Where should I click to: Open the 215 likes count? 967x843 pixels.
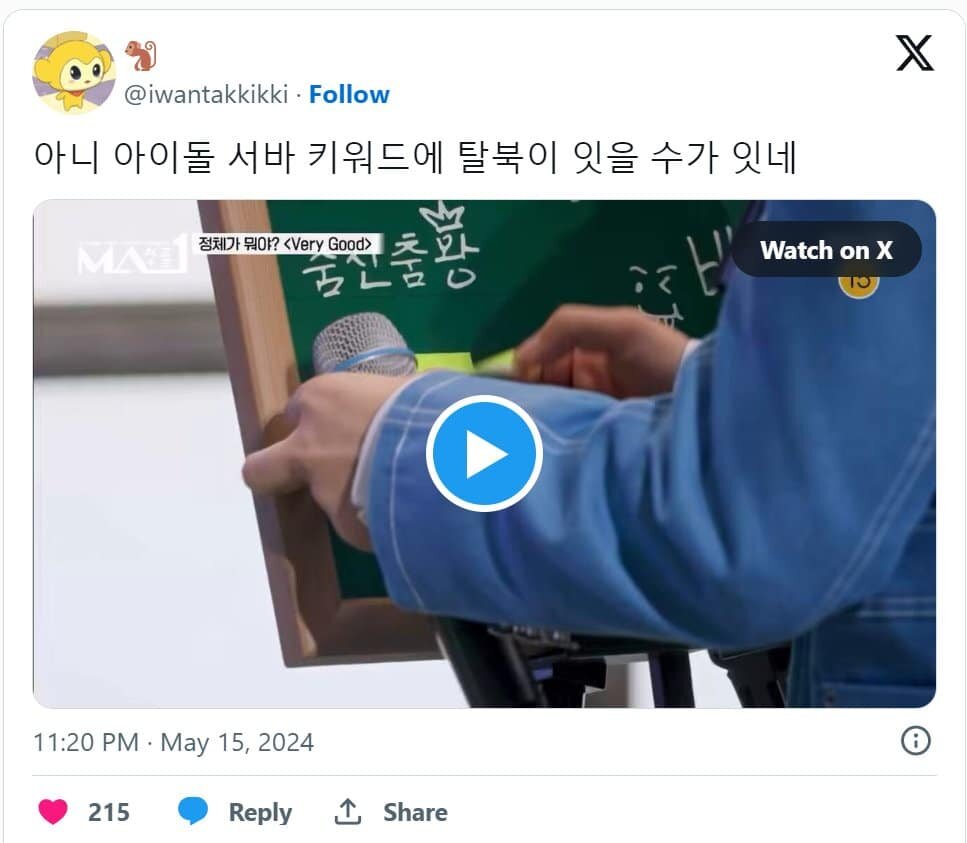pos(109,812)
